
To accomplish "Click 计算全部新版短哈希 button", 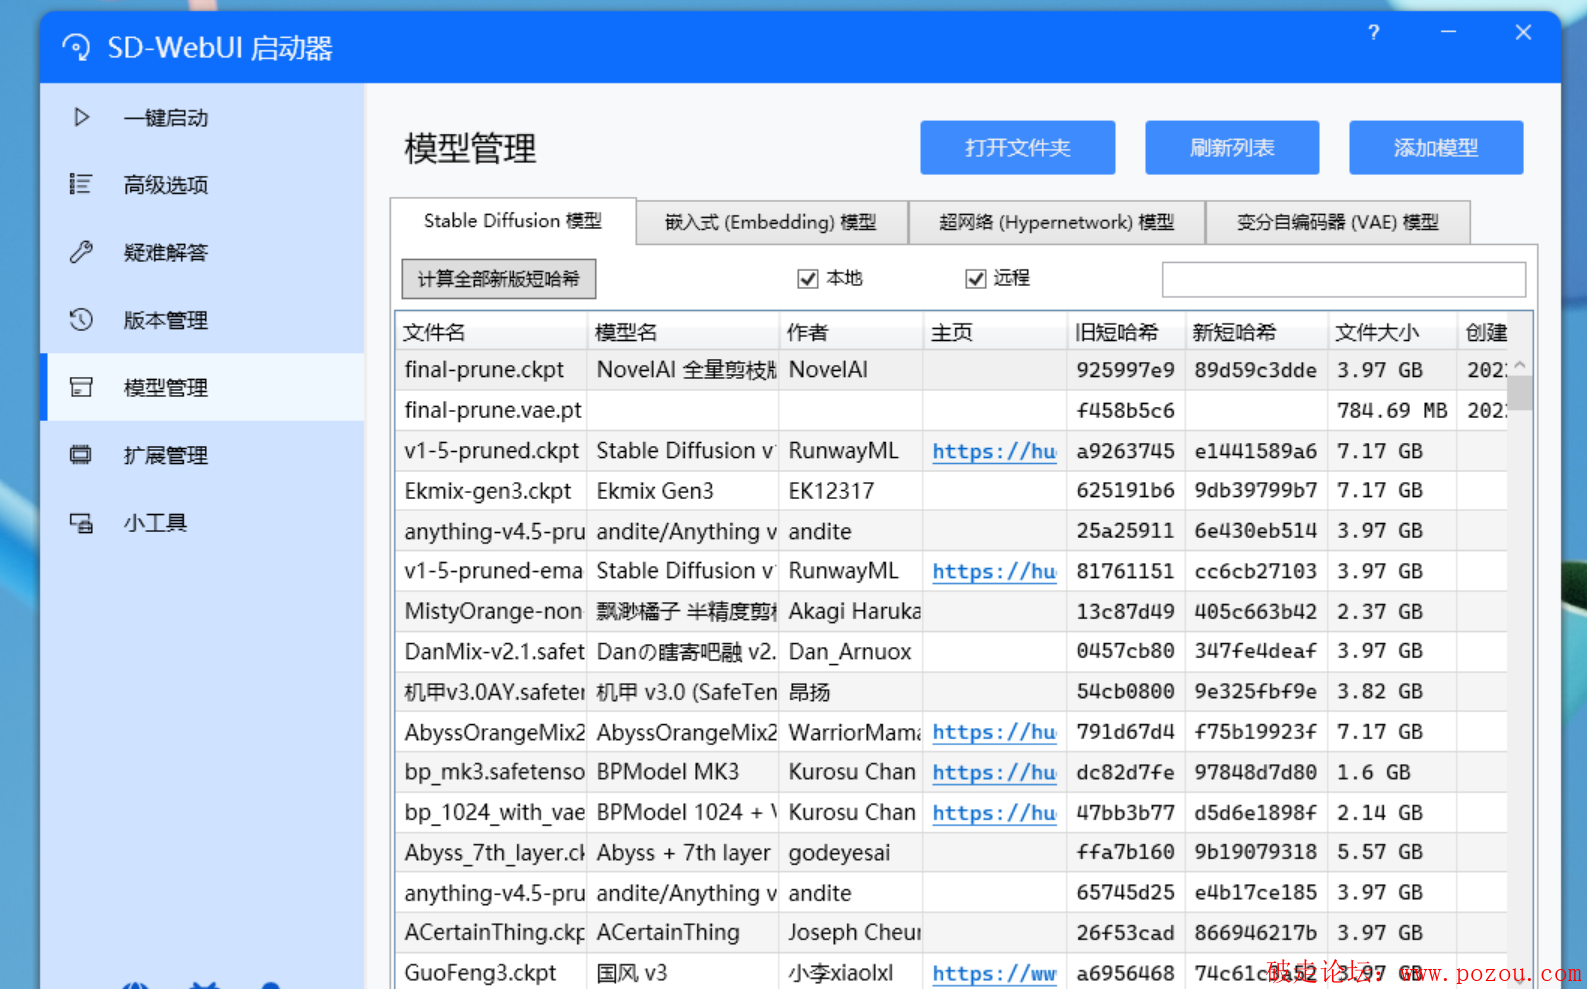I will point(499,279).
